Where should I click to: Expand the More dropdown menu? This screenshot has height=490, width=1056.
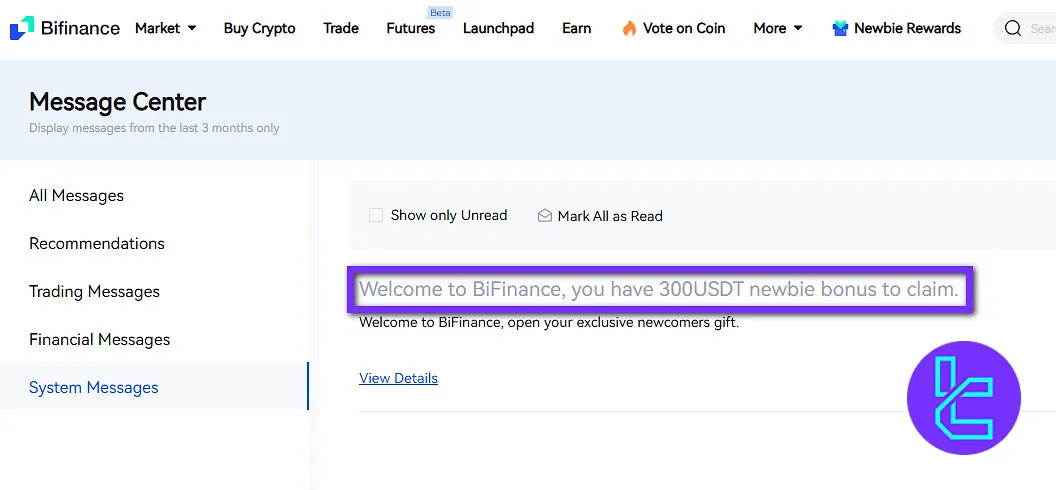[x=778, y=28]
